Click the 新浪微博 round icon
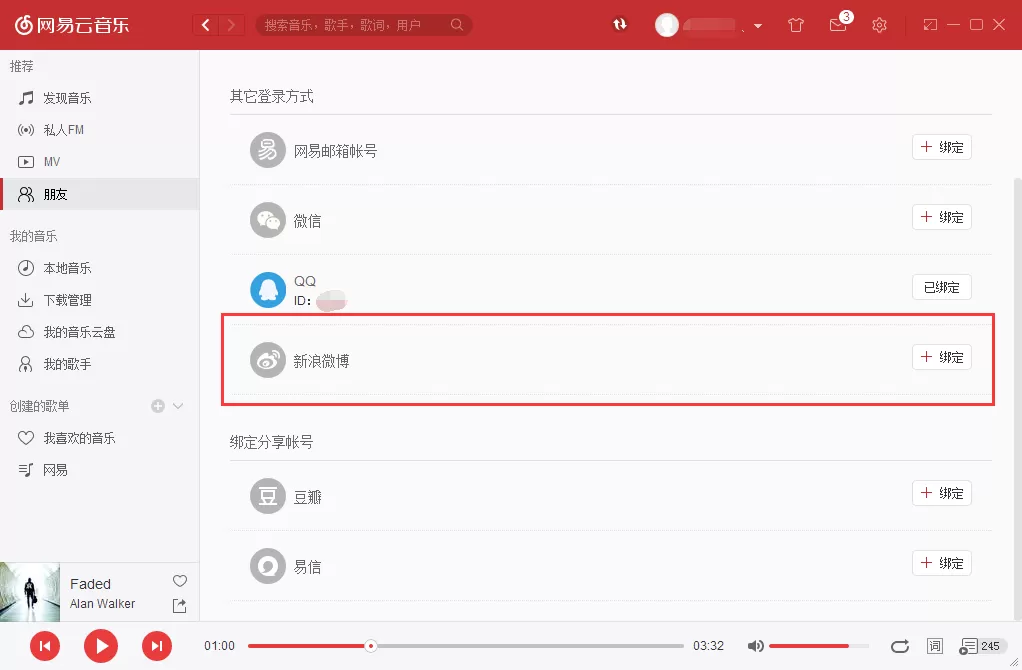The image size is (1022, 670). [x=268, y=360]
